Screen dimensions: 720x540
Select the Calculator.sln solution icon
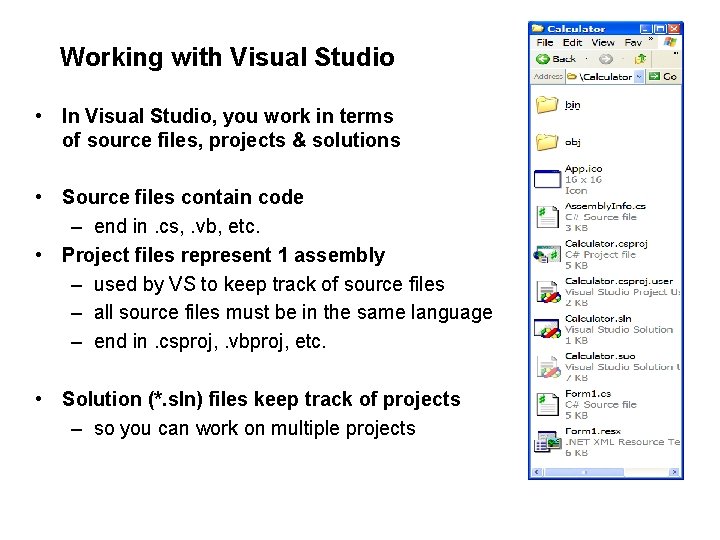(547, 329)
